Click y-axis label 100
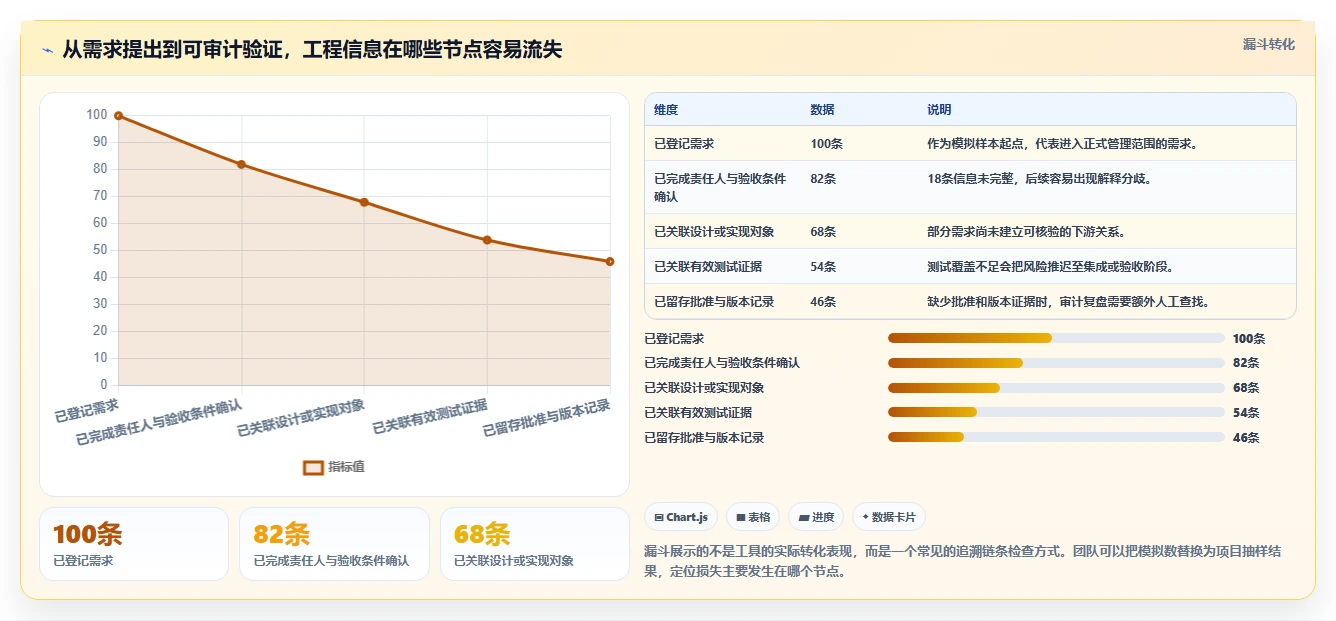 pyautogui.click(x=97, y=115)
